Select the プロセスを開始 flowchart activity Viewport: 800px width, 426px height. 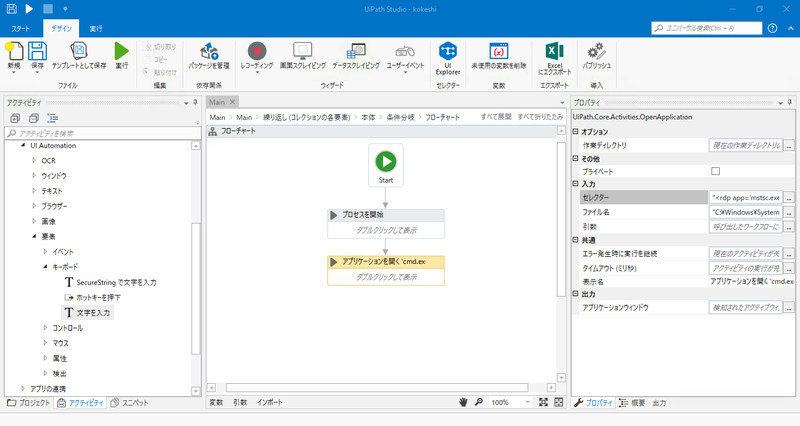coord(386,223)
